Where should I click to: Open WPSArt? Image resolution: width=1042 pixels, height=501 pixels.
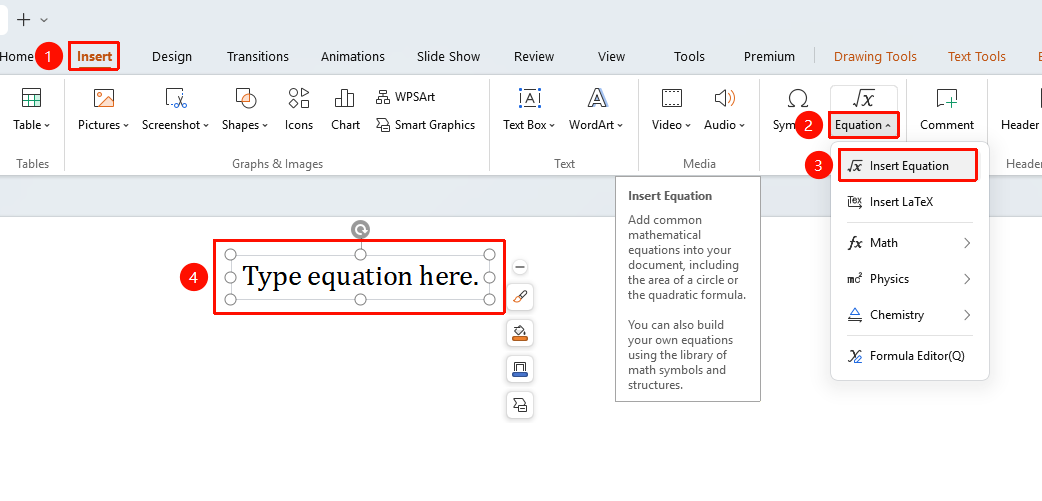[x=405, y=97]
